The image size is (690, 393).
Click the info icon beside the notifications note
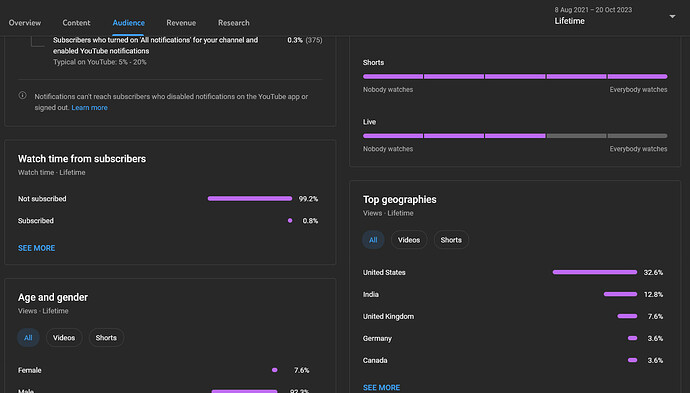[x=22, y=95]
